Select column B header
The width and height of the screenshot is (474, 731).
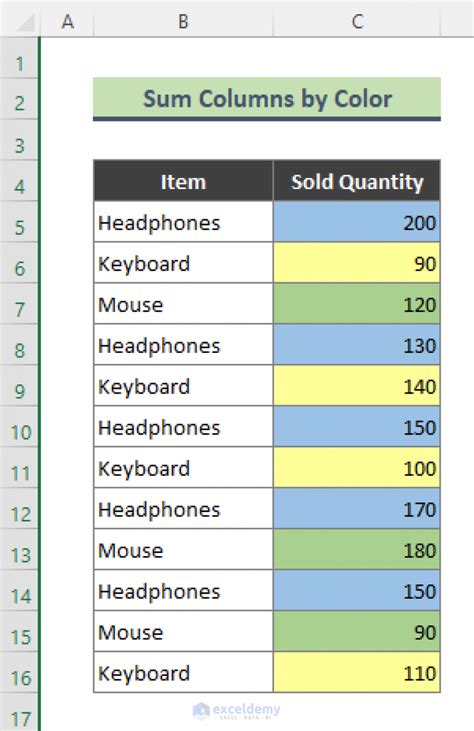[x=183, y=21]
